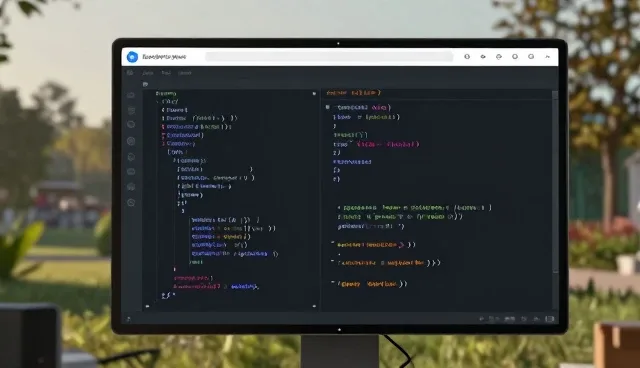Click the blue circular app logo
This screenshot has width=640, height=368.
pyautogui.click(x=132, y=57)
